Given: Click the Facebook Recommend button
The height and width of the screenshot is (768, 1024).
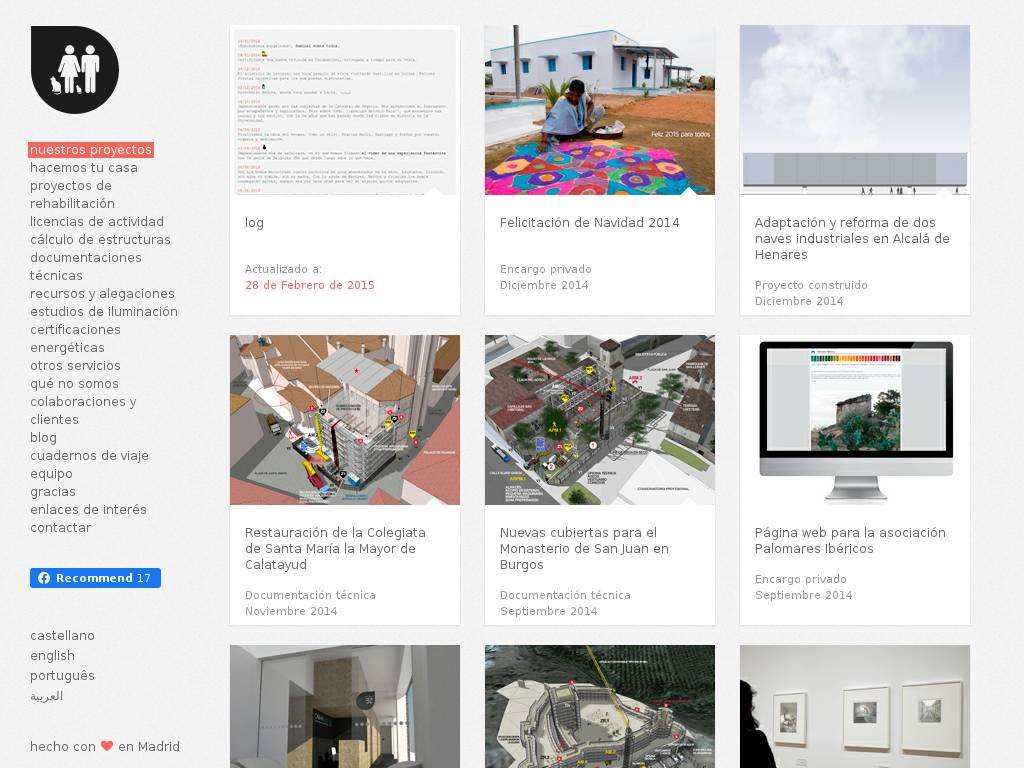Looking at the screenshot, I should coord(95,578).
